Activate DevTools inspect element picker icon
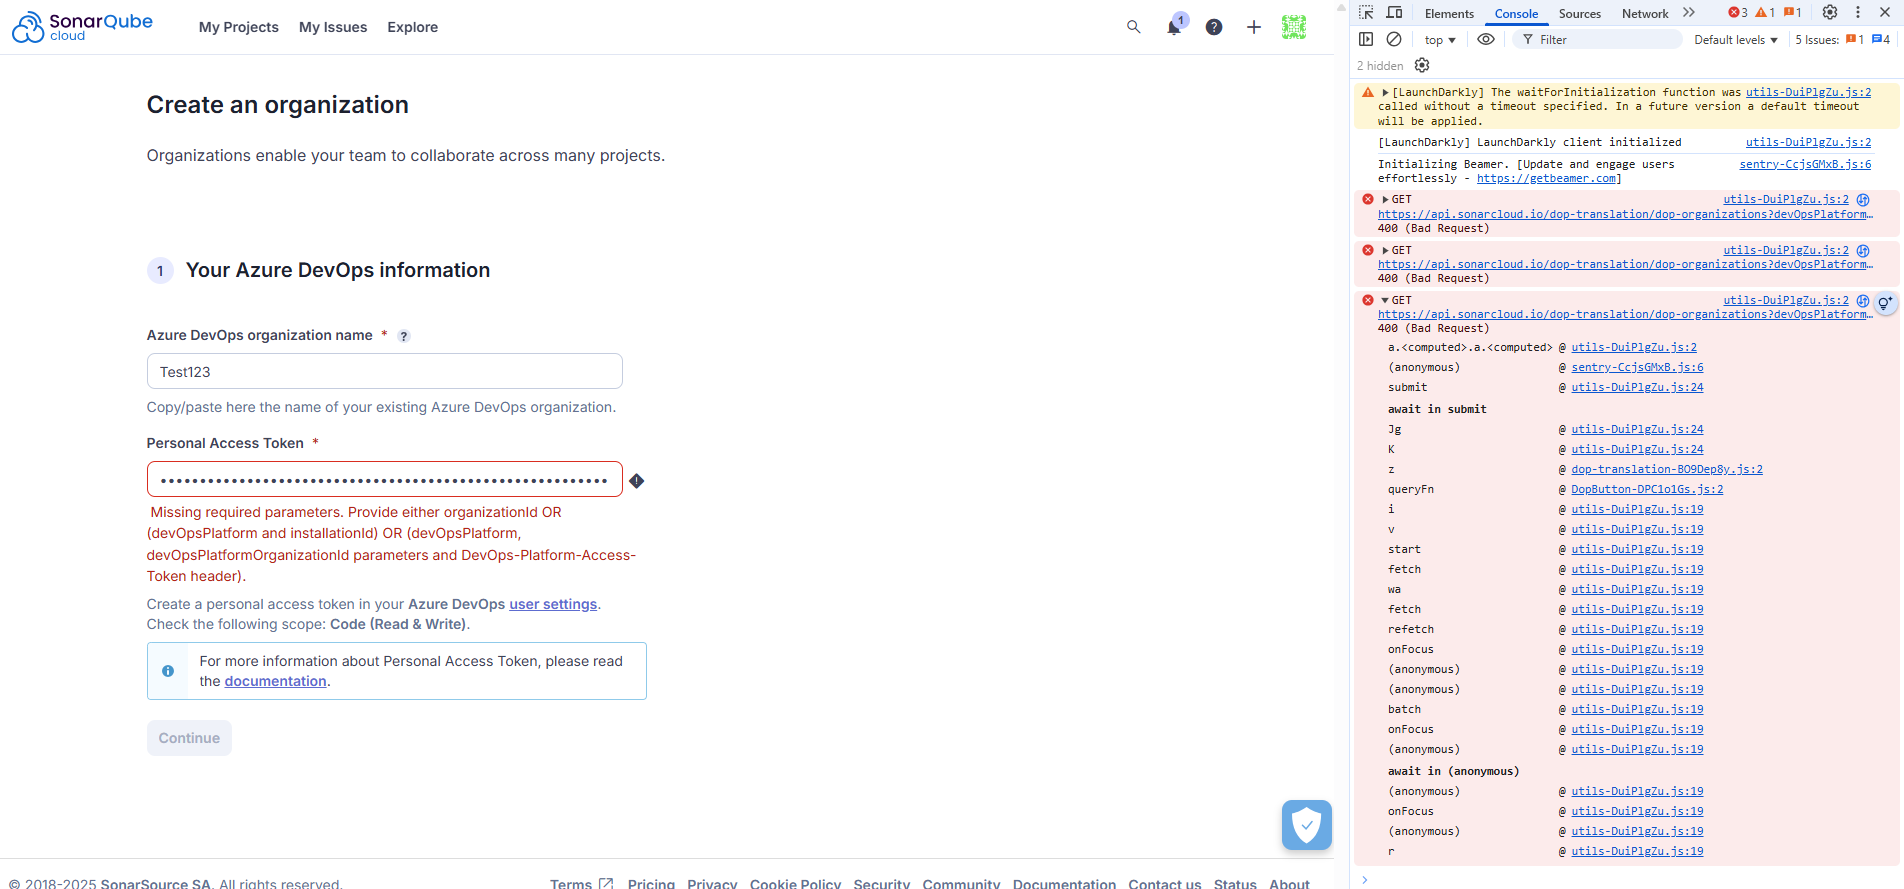 [x=1366, y=13]
